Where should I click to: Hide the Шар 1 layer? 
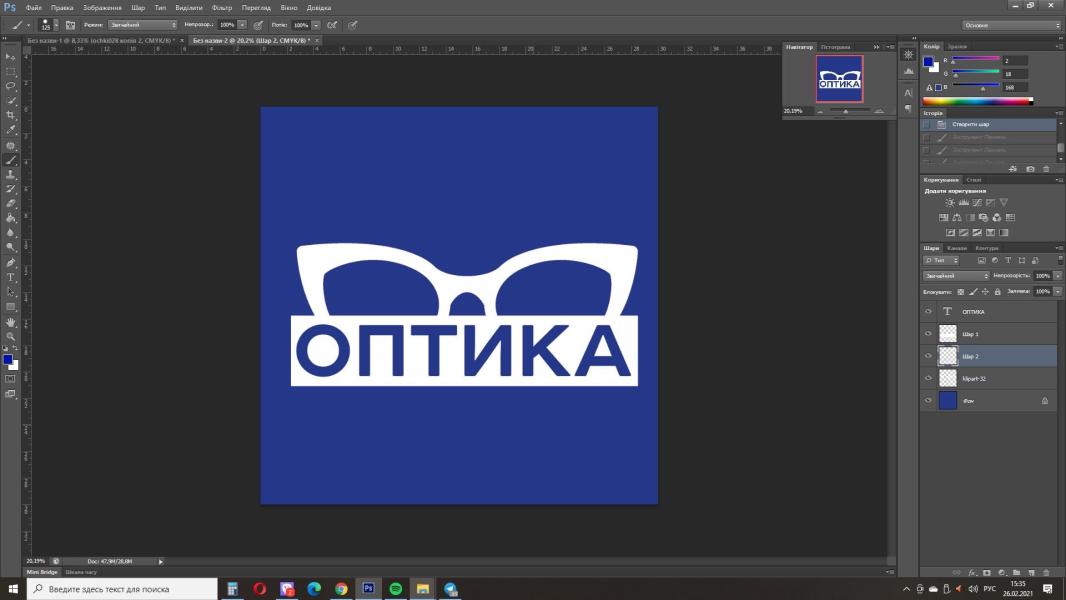pyautogui.click(x=928, y=334)
